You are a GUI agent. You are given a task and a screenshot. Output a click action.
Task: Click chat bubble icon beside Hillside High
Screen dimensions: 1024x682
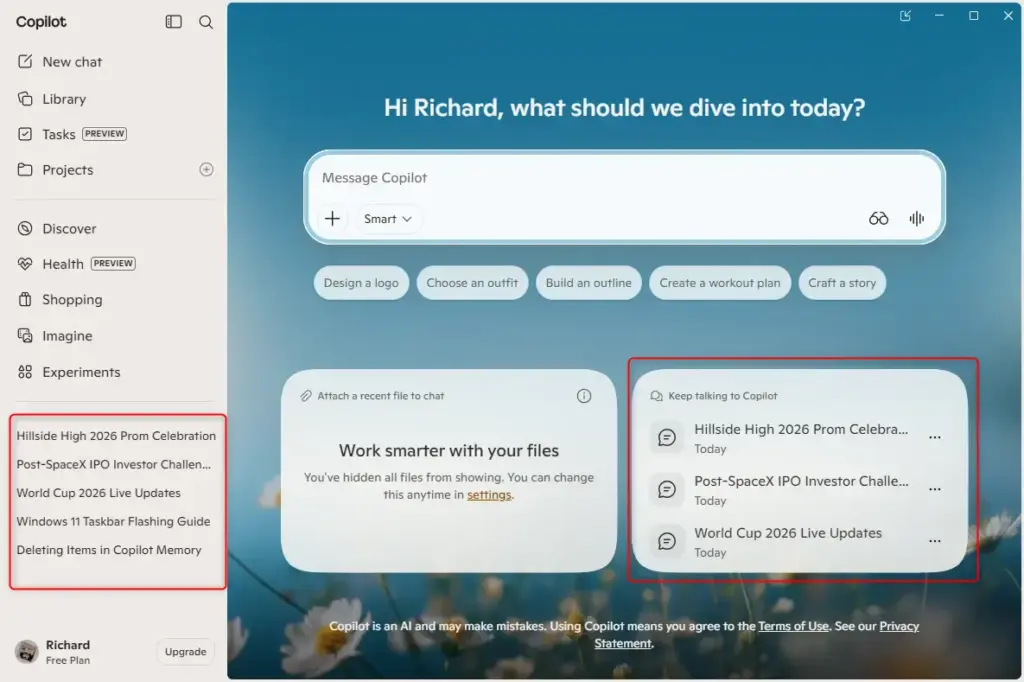(667, 437)
